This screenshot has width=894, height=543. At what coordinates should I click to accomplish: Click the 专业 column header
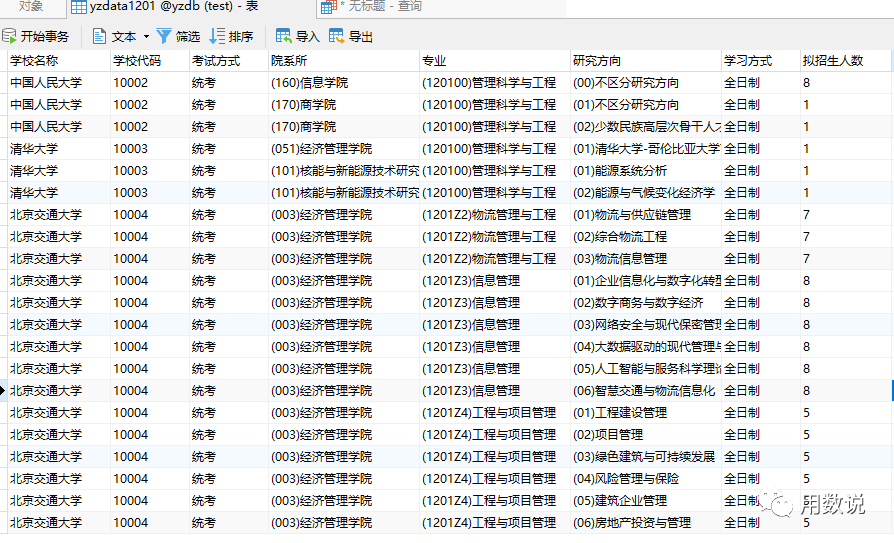click(495, 60)
